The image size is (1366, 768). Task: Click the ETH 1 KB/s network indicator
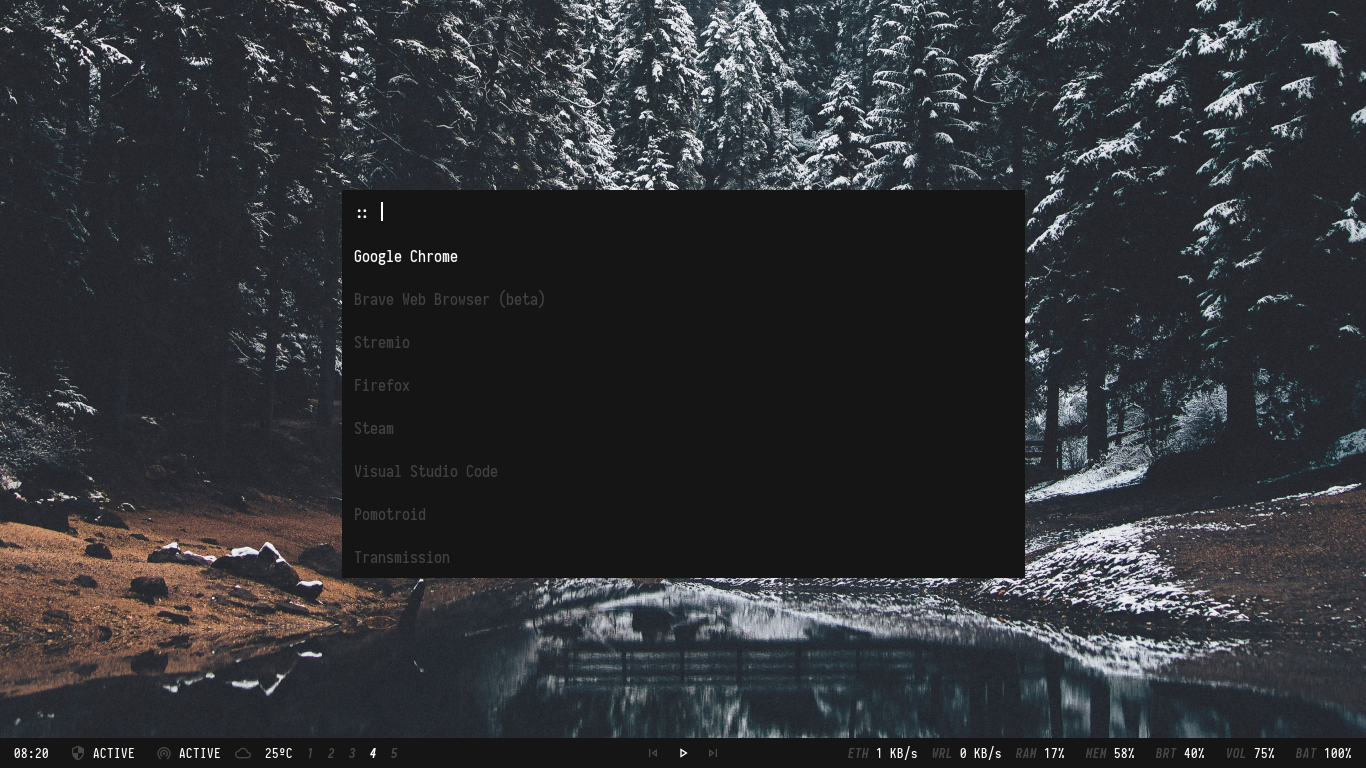coord(883,753)
